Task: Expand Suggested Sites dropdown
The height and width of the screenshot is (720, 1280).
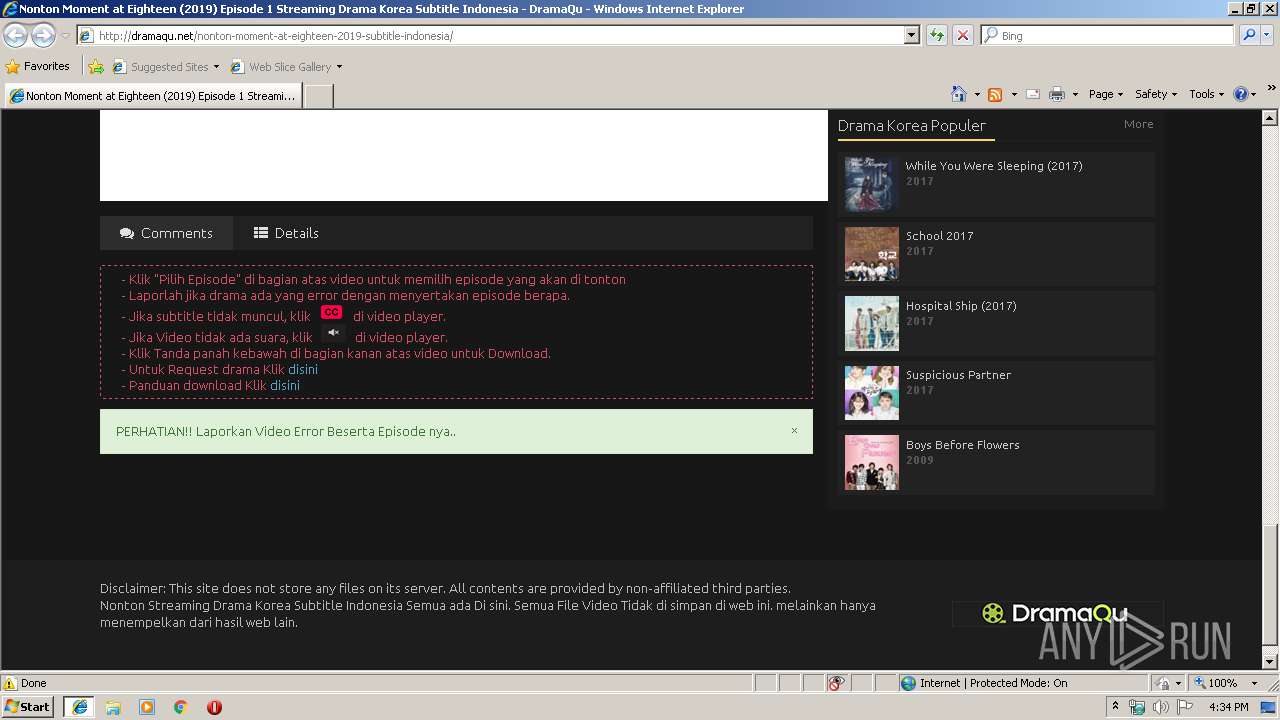Action: (x=216, y=67)
